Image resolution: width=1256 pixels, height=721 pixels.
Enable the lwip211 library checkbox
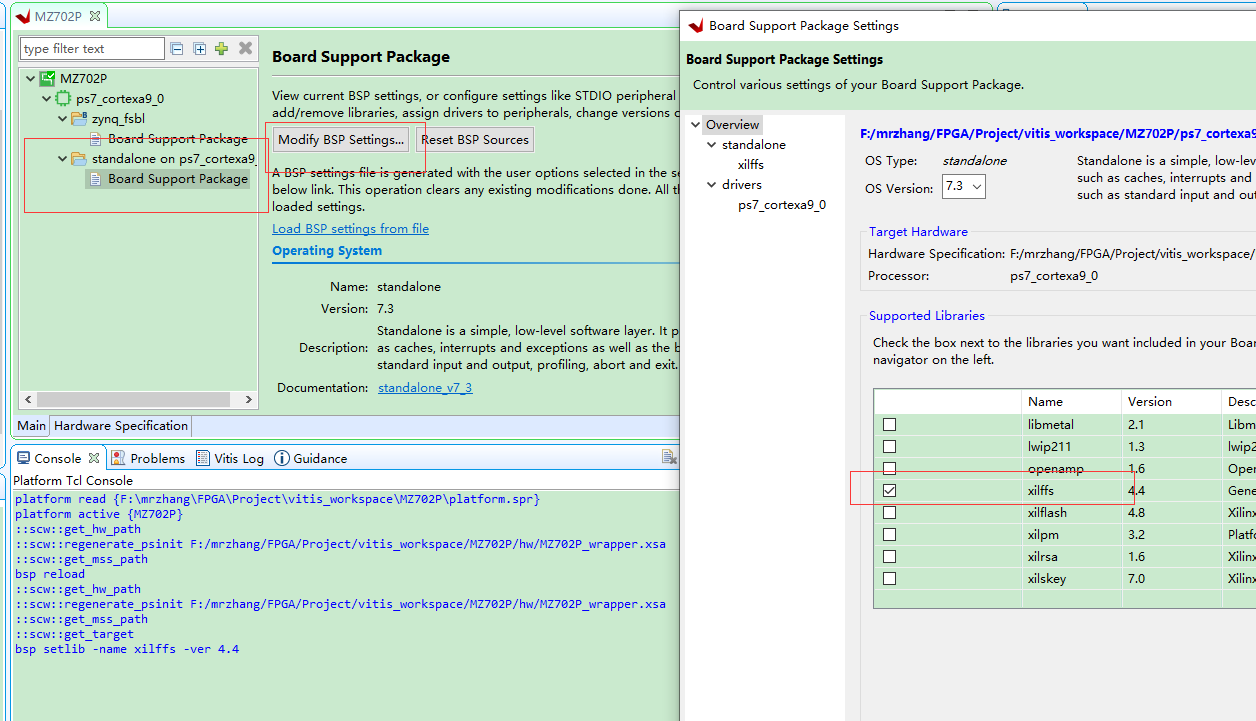(x=889, y=446)
